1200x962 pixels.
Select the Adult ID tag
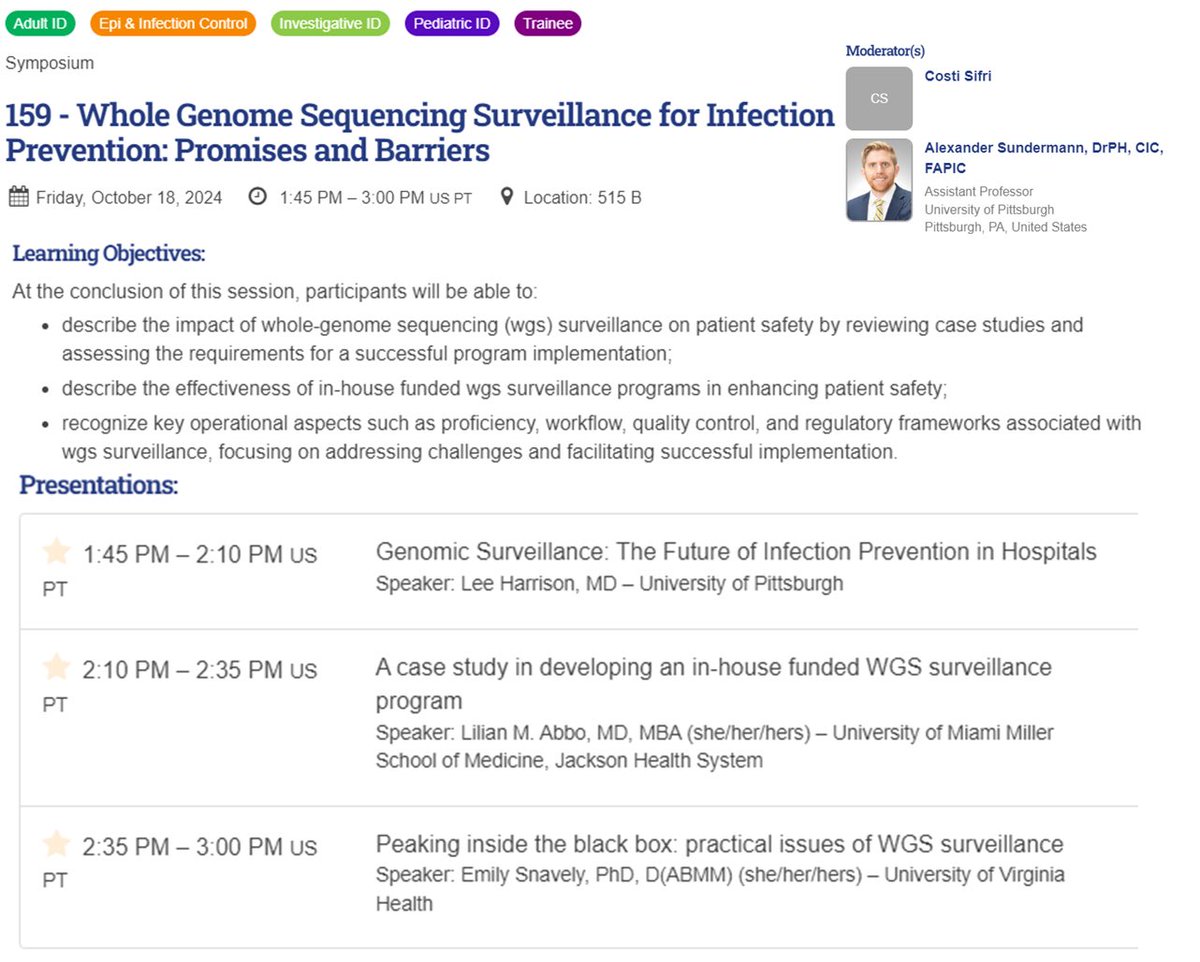40,23
